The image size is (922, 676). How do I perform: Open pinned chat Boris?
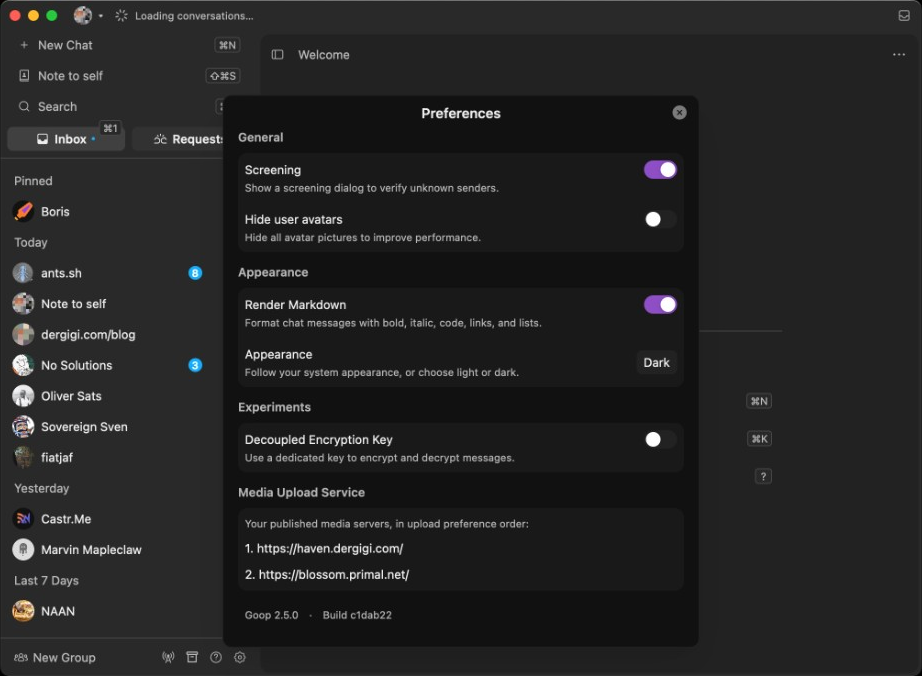[112, 212]
